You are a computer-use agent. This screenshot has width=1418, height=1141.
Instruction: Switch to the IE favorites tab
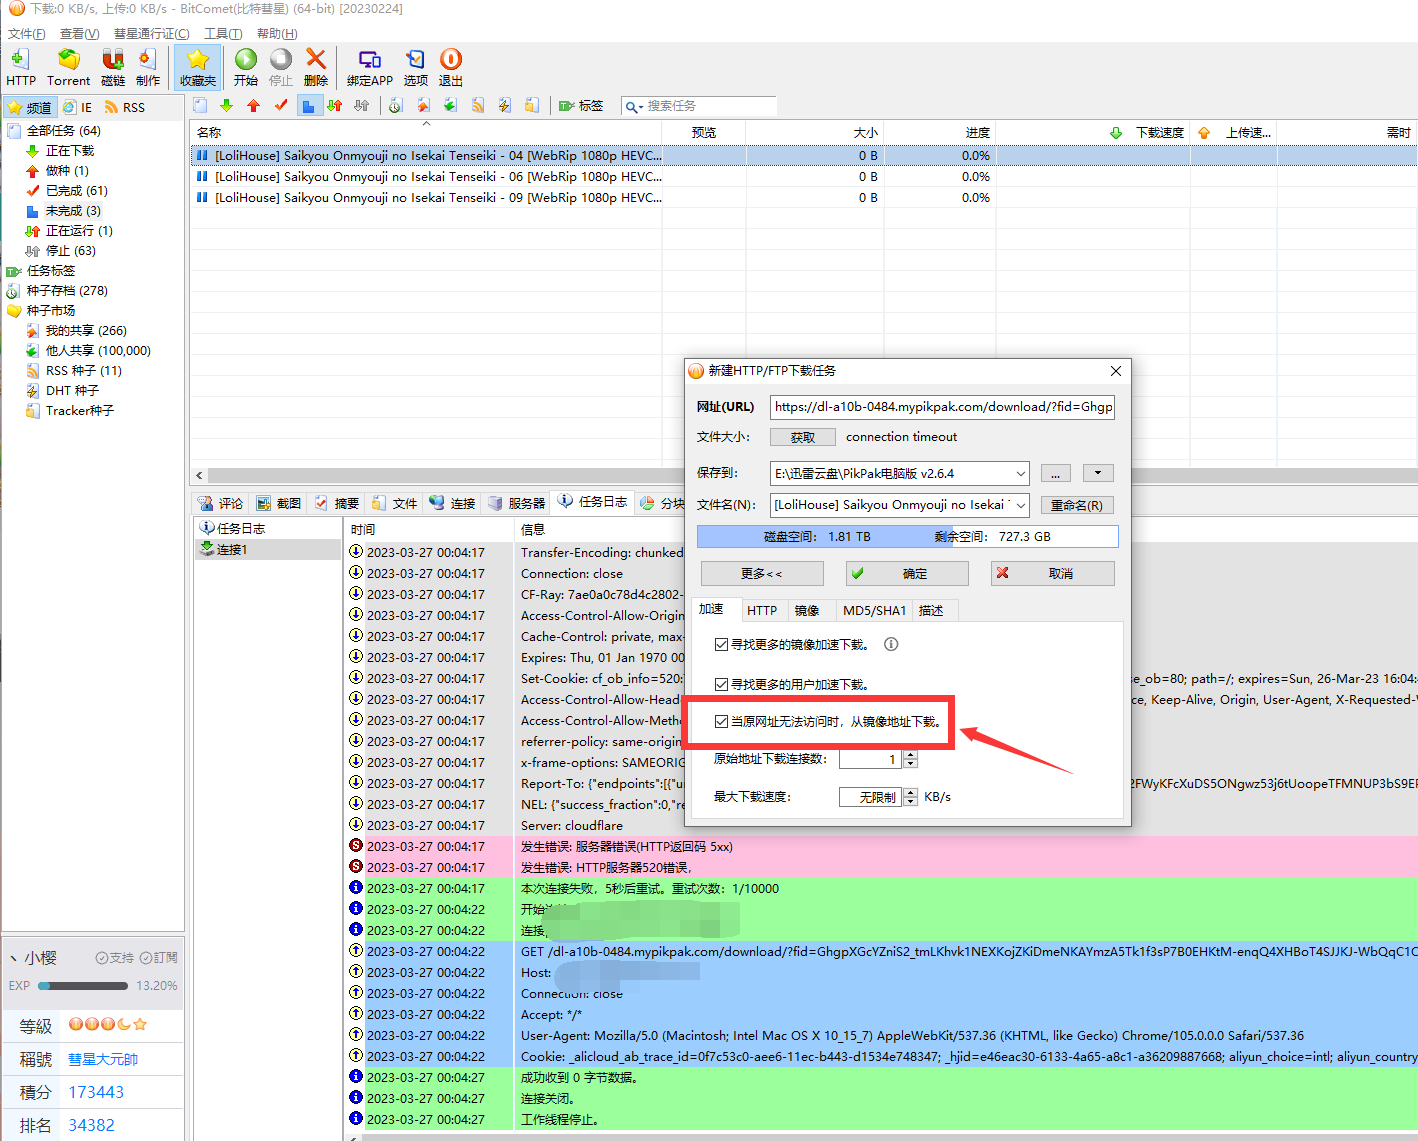78,107
